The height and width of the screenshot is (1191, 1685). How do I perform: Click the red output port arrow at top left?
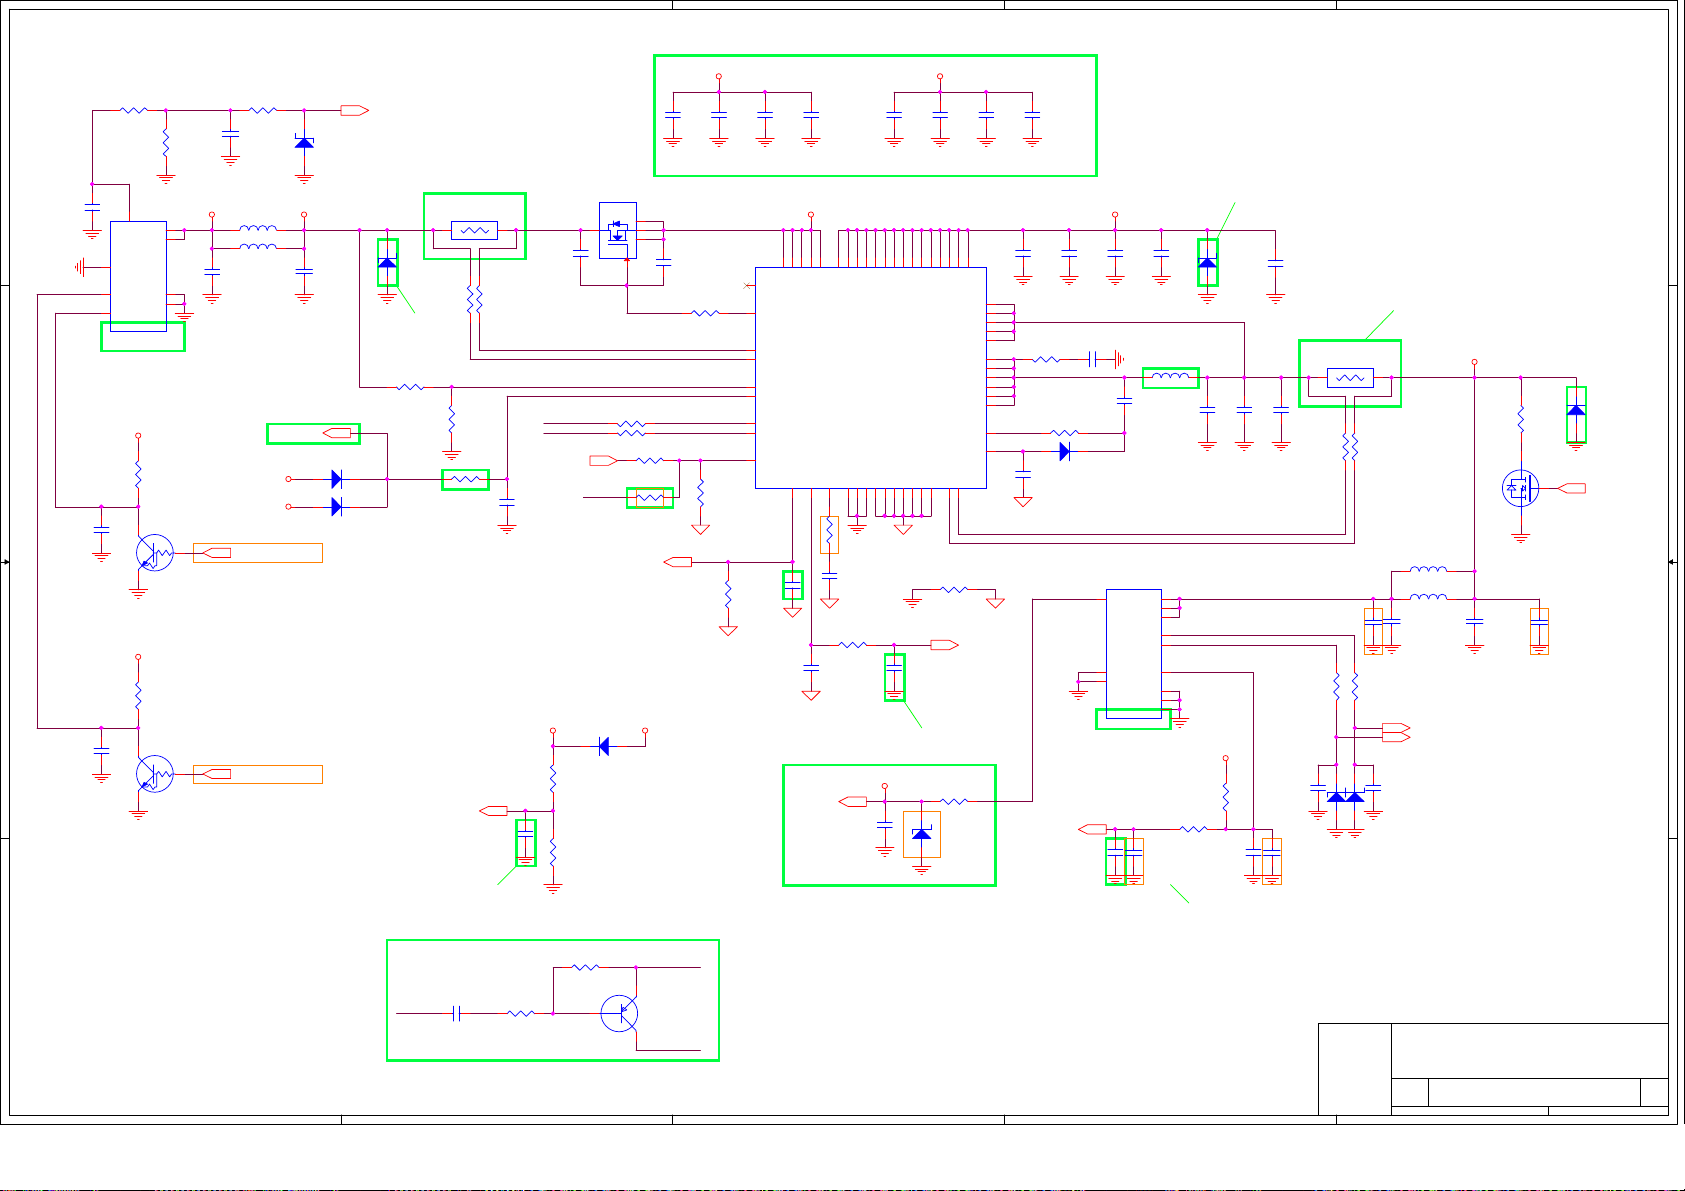(x=355, y=111)
